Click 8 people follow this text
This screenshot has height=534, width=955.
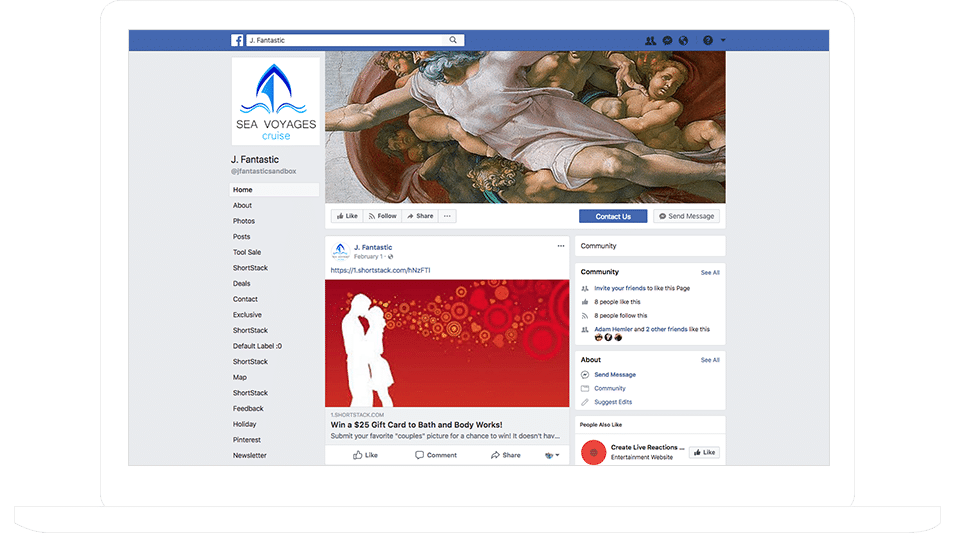[621, 316]
